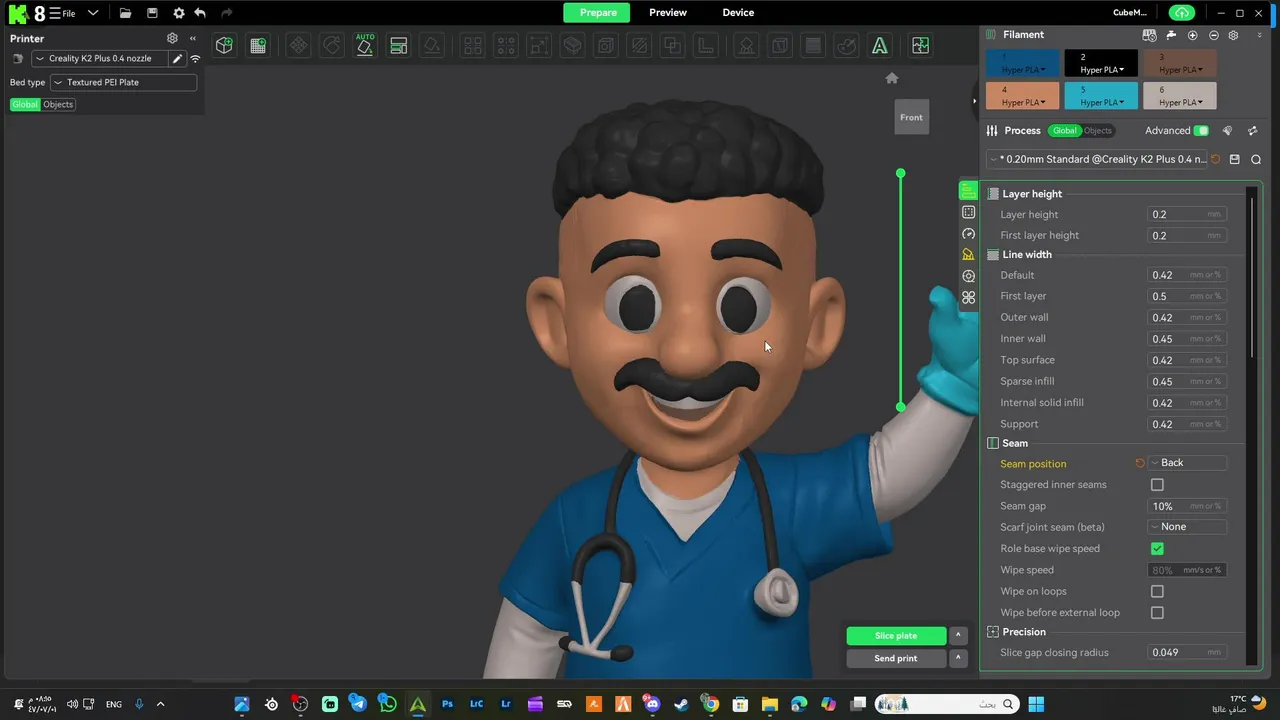Open Scarf joint seam None dropdown
Viewport: 1280px width, 720px height.
pyautogui.click(x=1187, y=527)
